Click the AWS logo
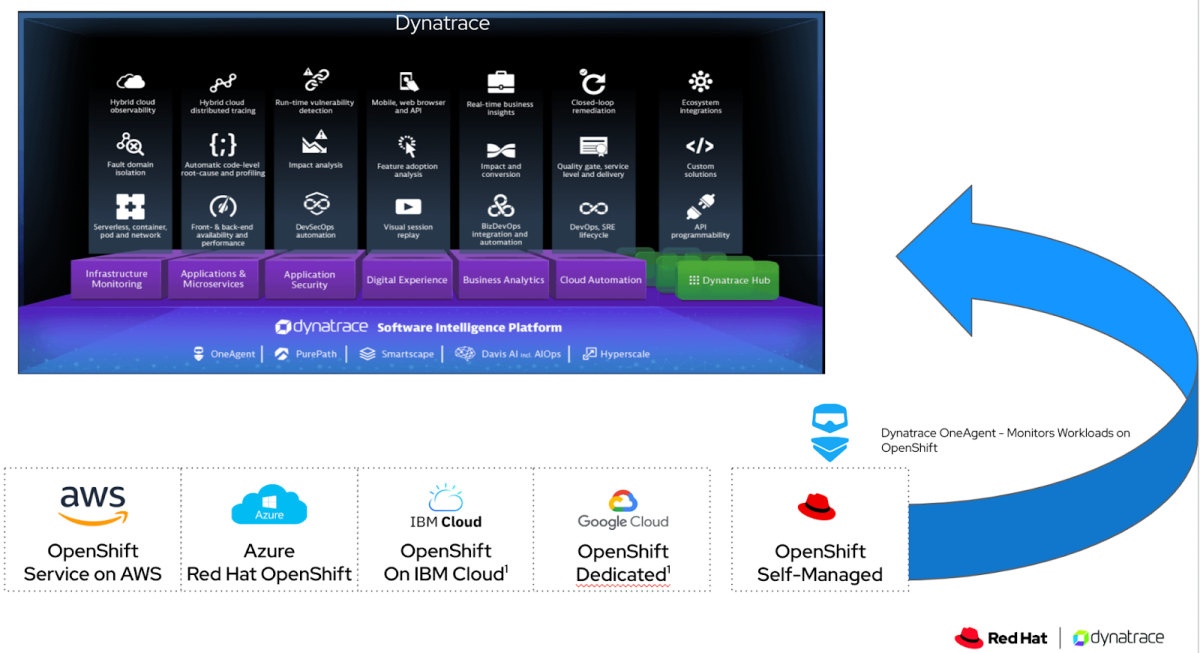The width and height of the screenshot is (1200, 653). coord(92,502)
